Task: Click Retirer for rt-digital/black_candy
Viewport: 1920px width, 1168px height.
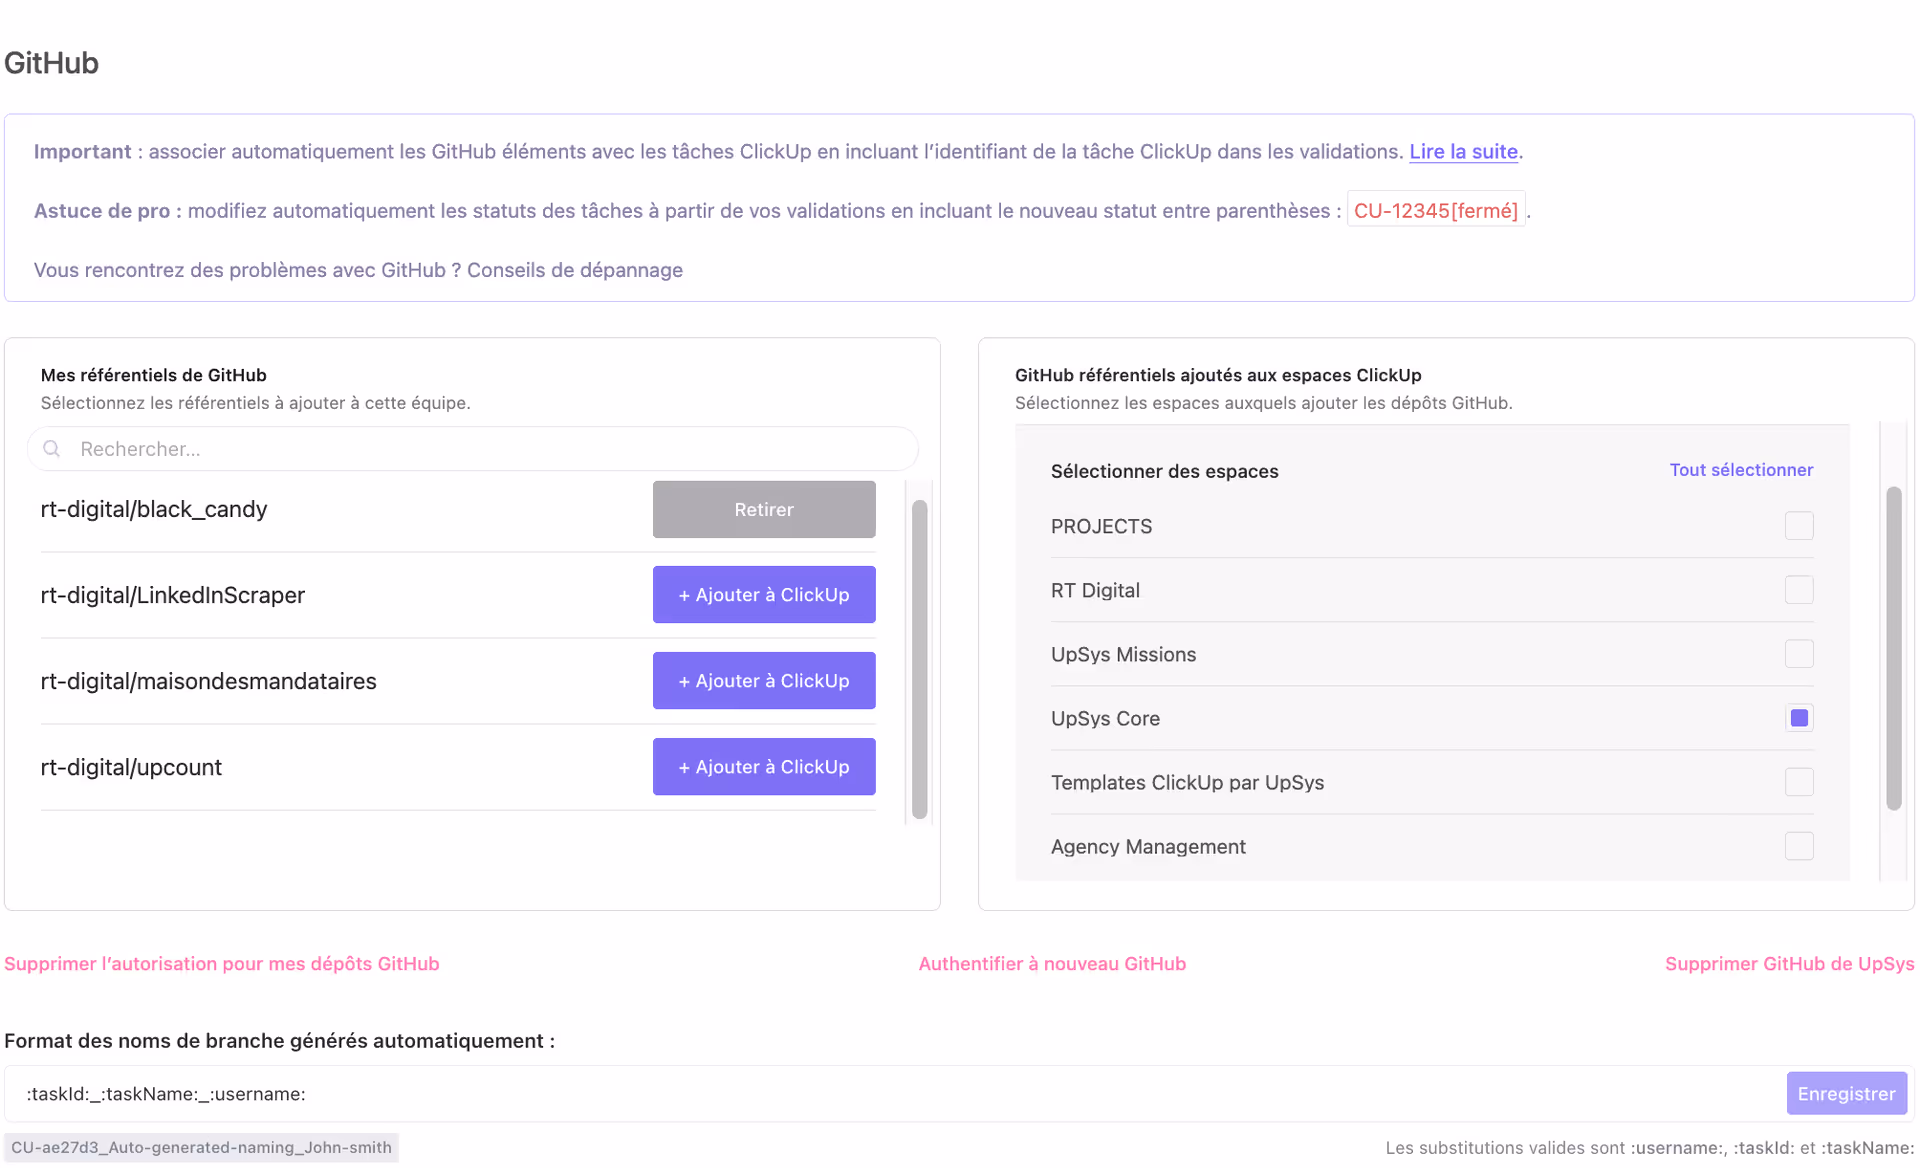Action: tap(763, 509)
